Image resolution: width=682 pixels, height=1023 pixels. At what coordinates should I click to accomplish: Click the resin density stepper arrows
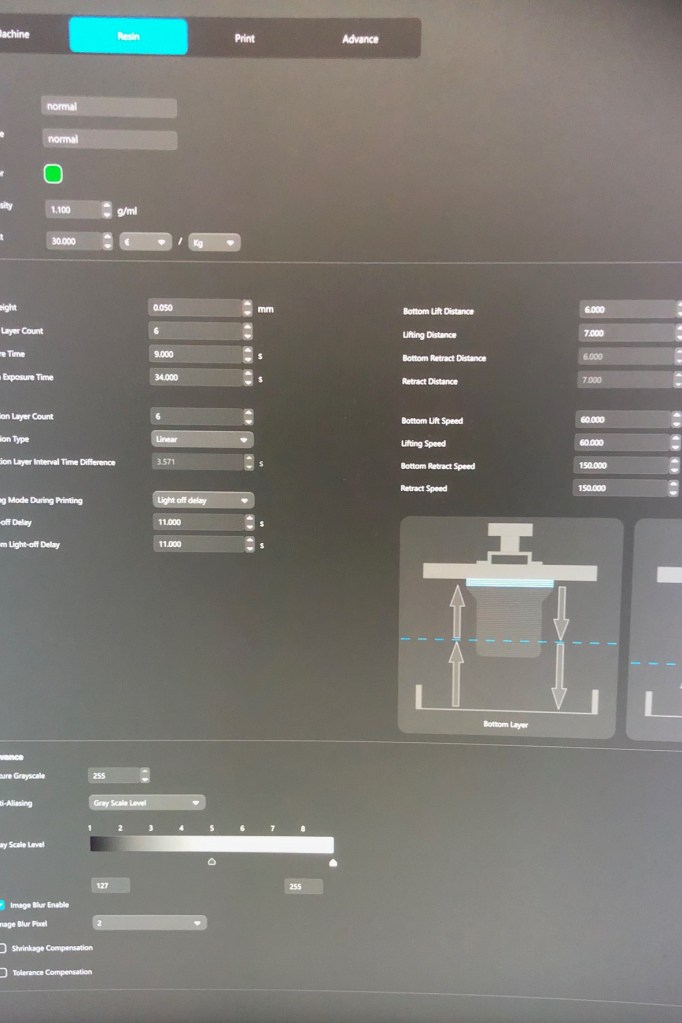point(107,210)
